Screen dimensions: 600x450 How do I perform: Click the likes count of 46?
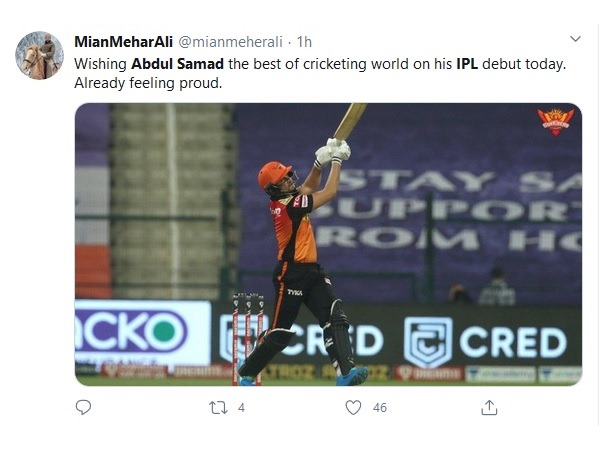[x=379, y=408]
